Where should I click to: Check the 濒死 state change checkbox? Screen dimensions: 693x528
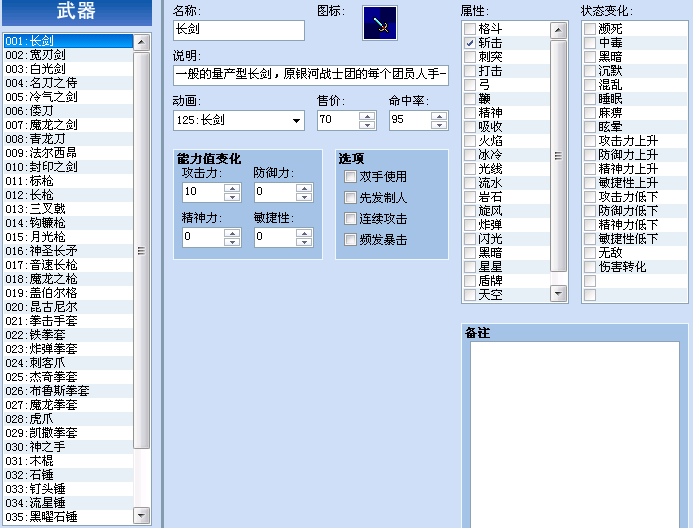590,29
